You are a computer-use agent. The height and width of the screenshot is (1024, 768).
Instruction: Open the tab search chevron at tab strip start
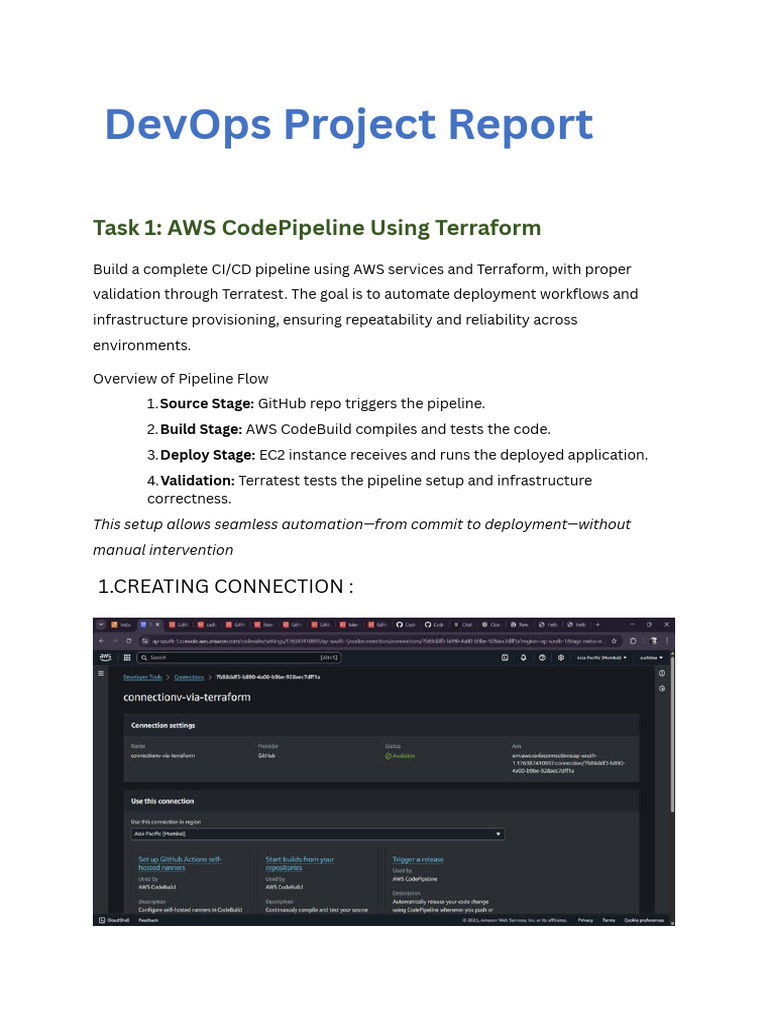pyautogui.click(x=101, y=625)
